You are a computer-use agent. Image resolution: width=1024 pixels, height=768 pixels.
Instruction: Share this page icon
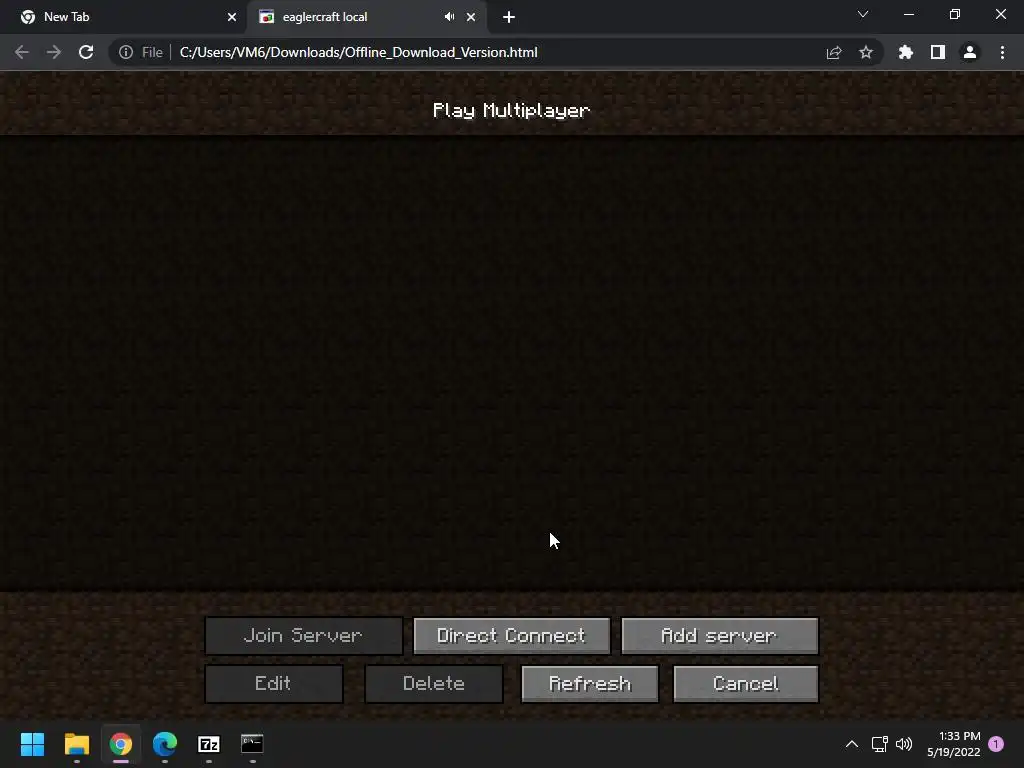(x=834, y=52)
